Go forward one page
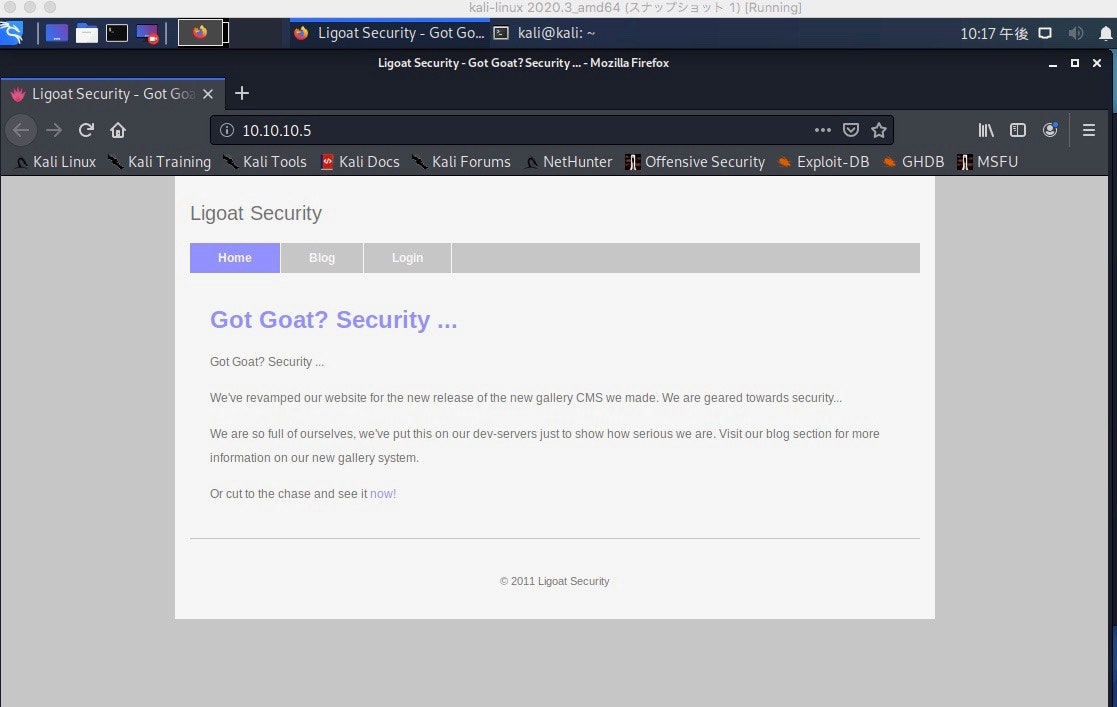The height and width of the screenshot is (707, 1117). [54, 130]
